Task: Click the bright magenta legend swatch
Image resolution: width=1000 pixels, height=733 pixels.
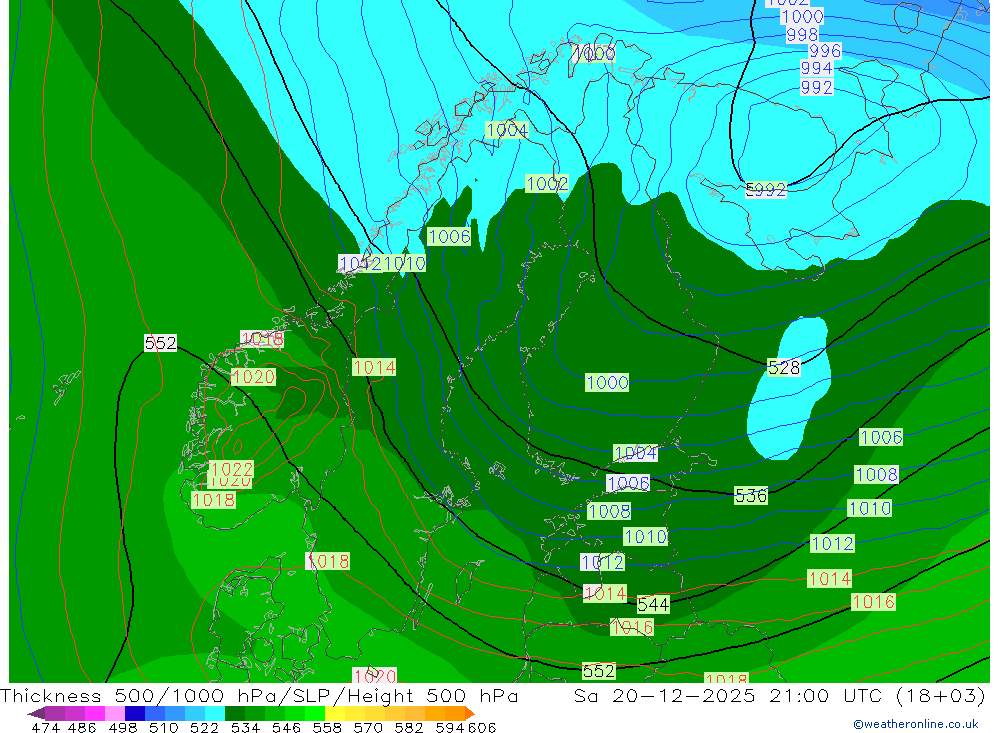Action: coord(95,713)
